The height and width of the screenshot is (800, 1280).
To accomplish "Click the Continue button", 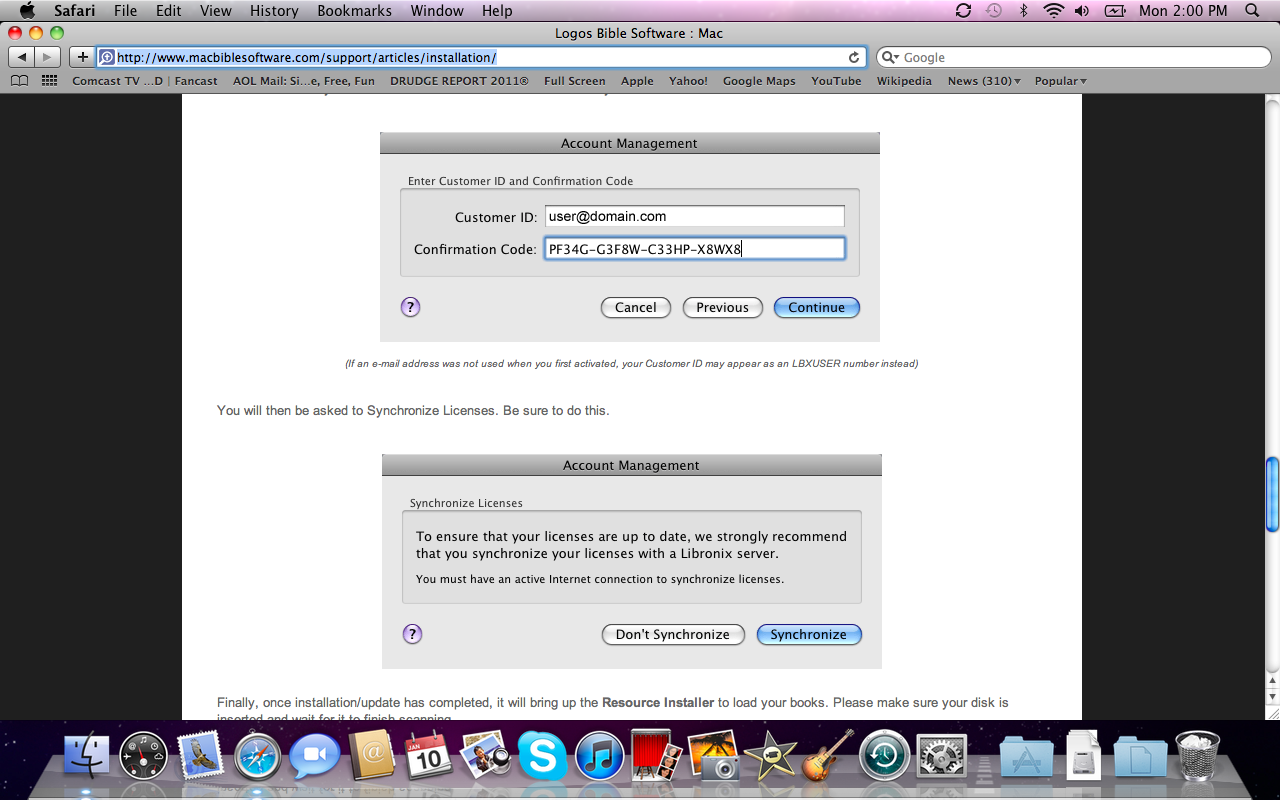I will point(817,307).
